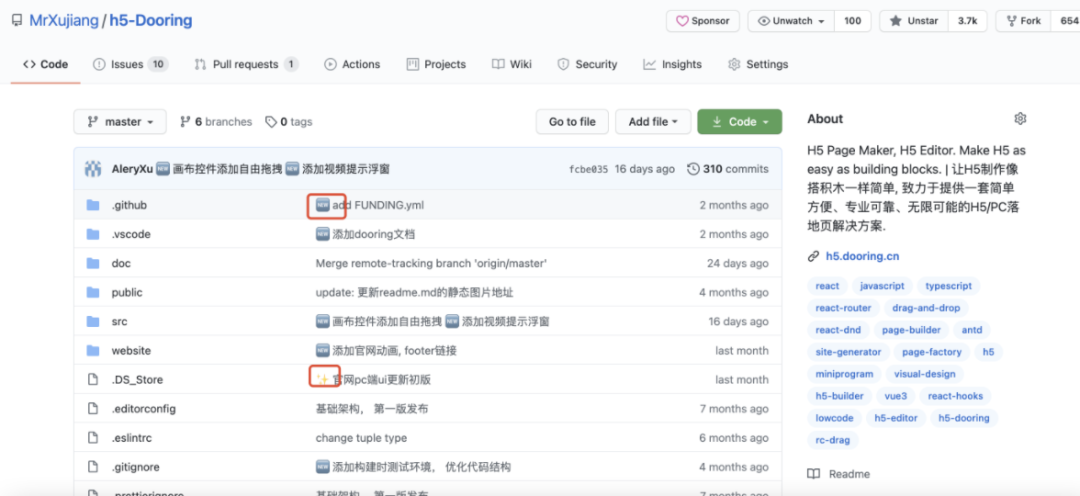1080x496 pixels.
Task: View the 3.7k stargazers count
Action: point(967,21)
